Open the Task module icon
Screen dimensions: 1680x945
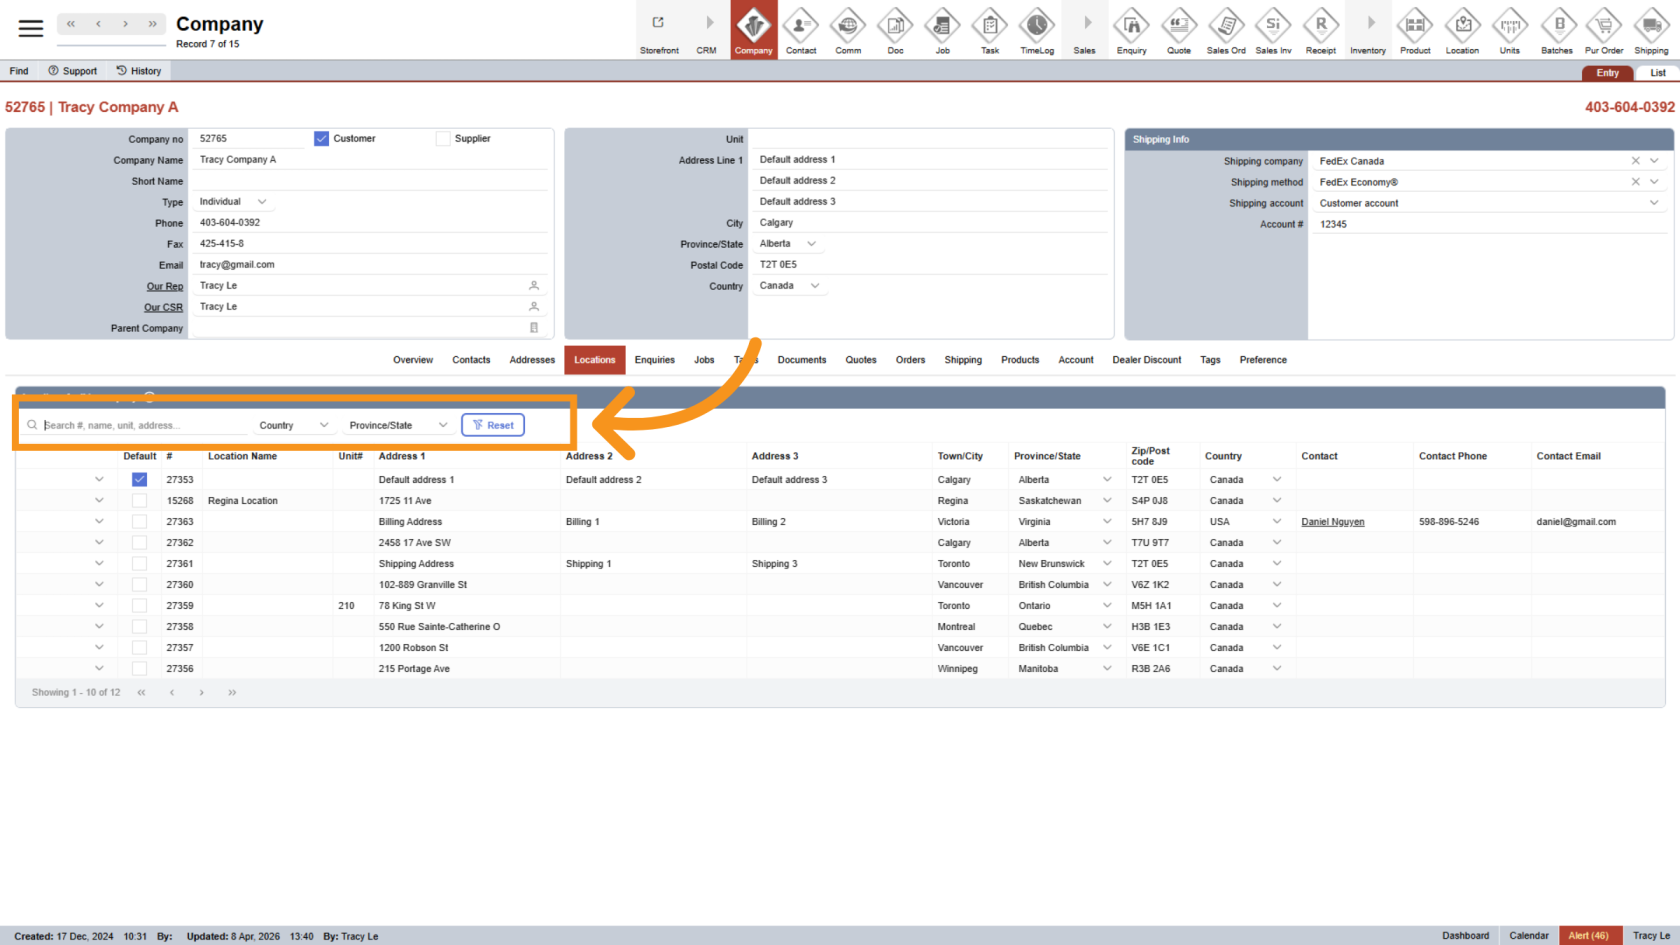pyautogui.click(x=990, y=30)
